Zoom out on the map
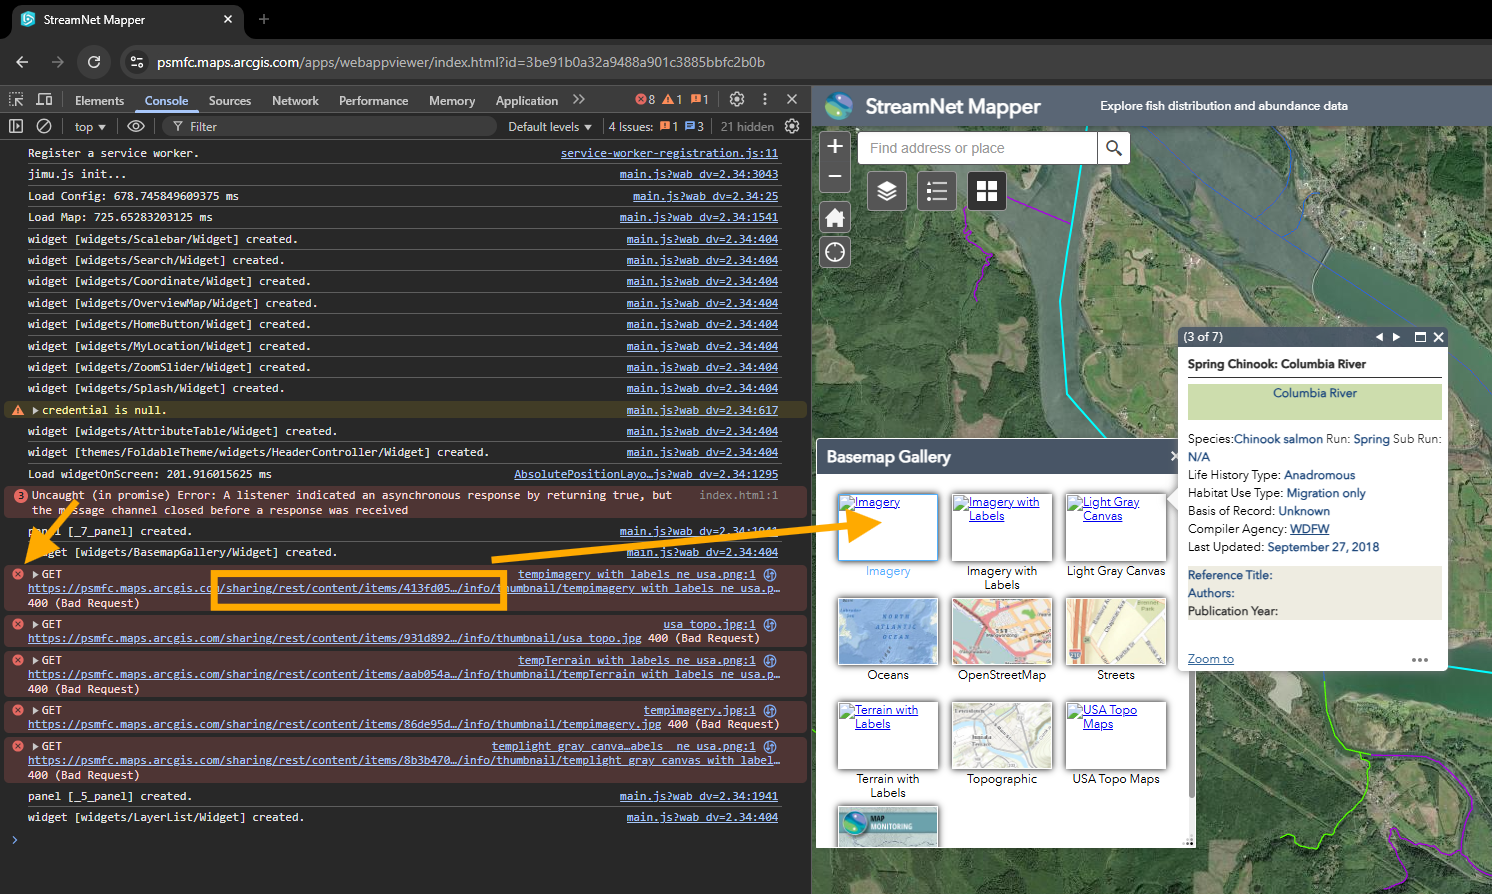 835,176
